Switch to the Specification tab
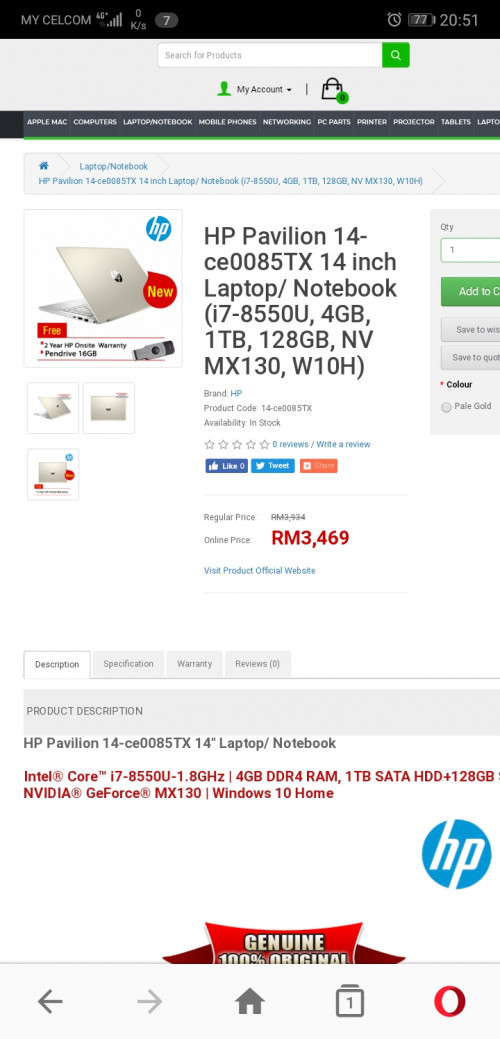This screenshot has width=500, height=1039. (128, 664)
